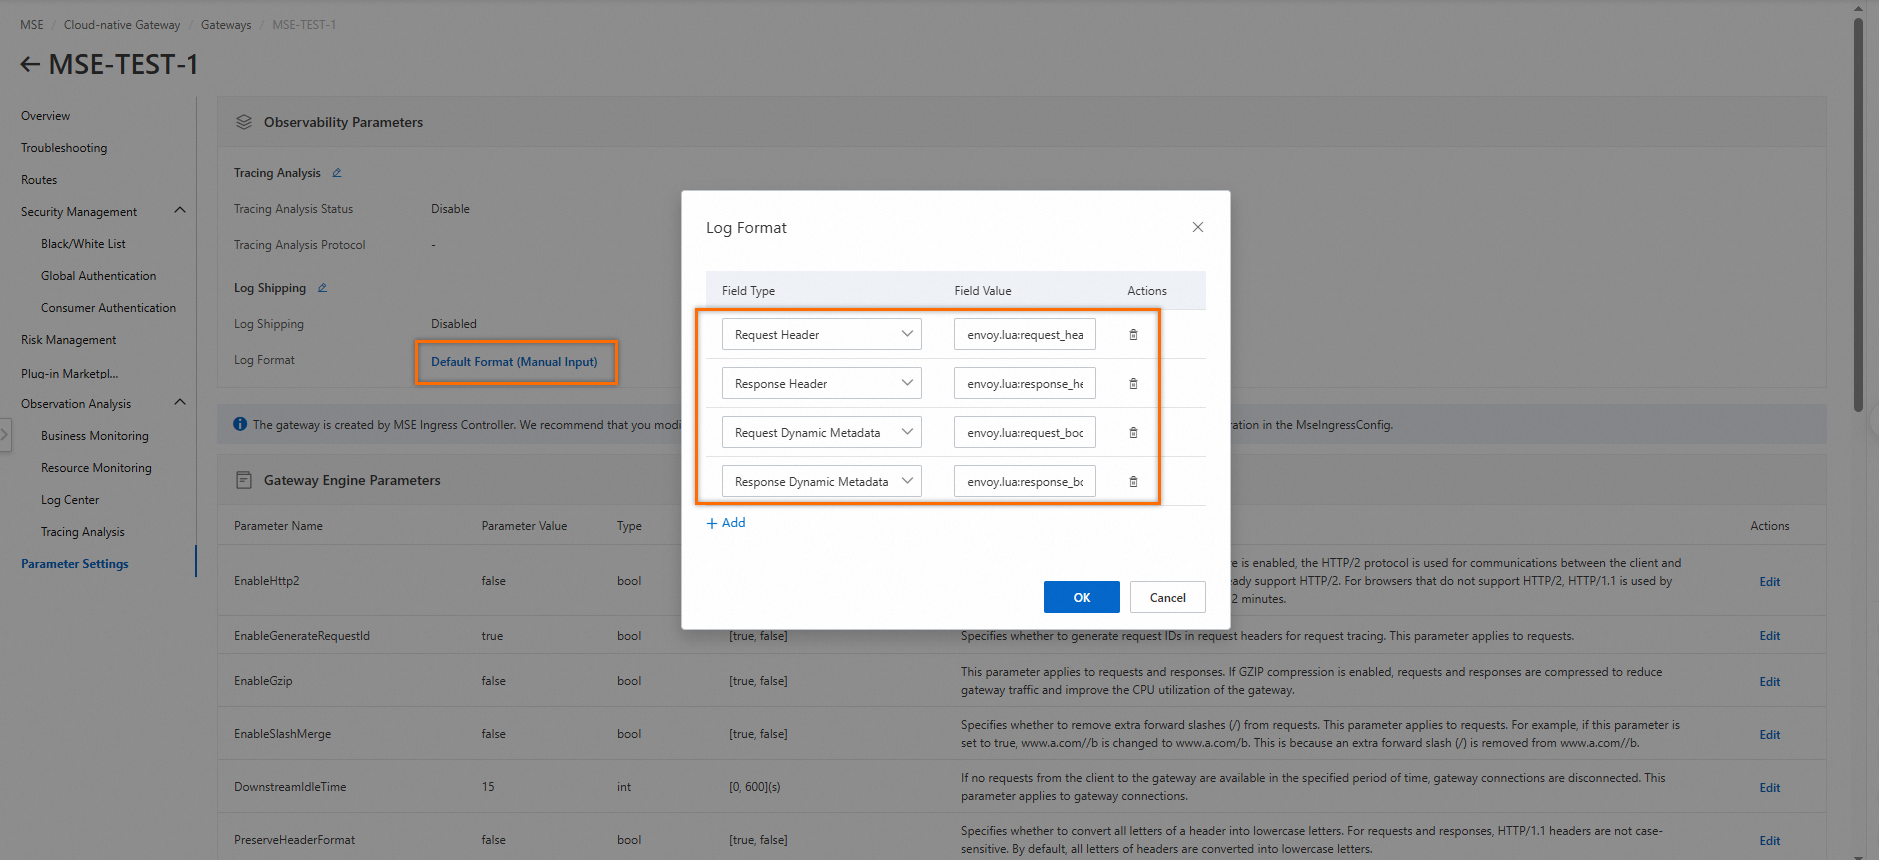
Task: Click the Observability Parameters layers icon
Action: tap(243, 122)
